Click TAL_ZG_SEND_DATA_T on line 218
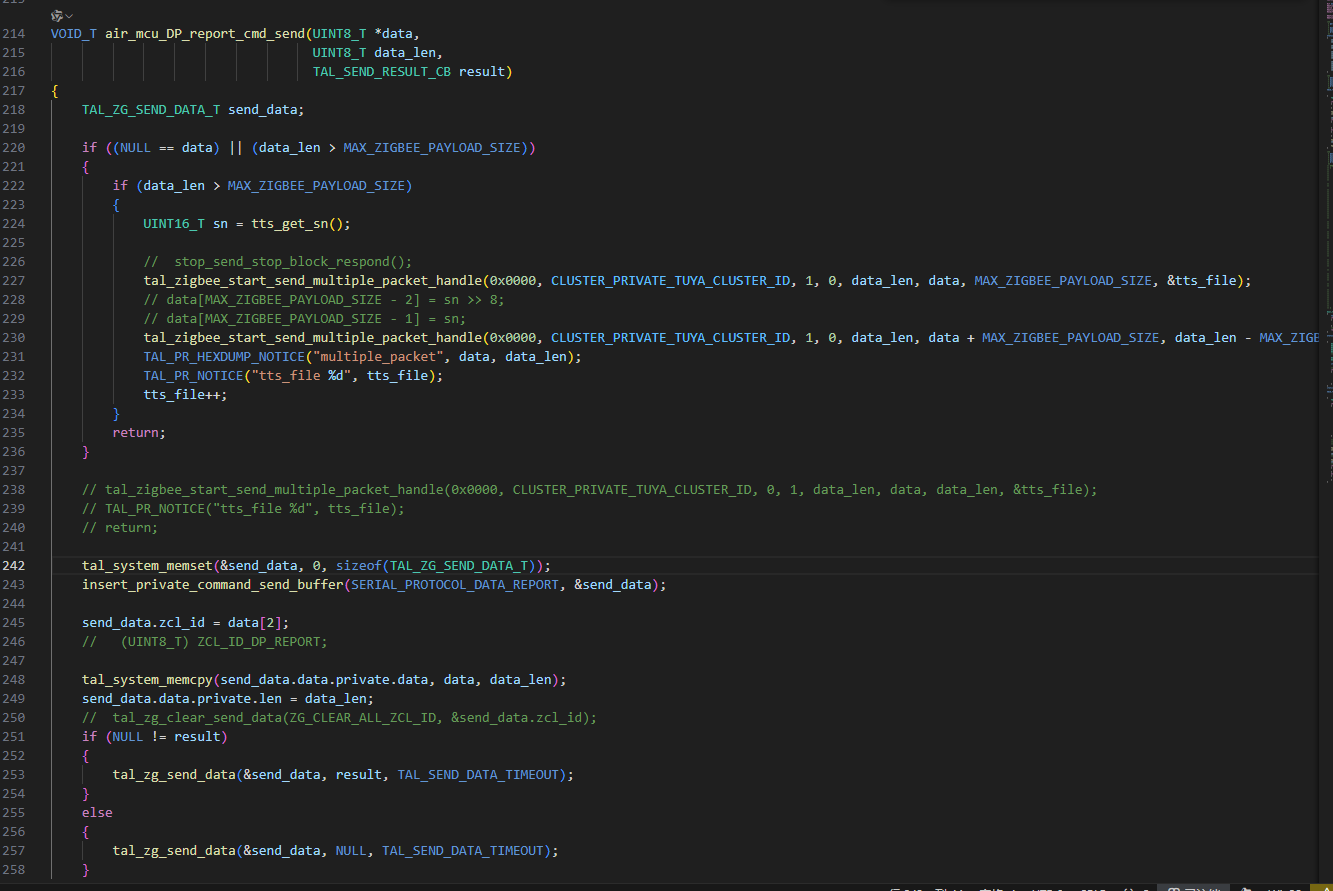Screen dimensions: 1333x891 [151, 110]
